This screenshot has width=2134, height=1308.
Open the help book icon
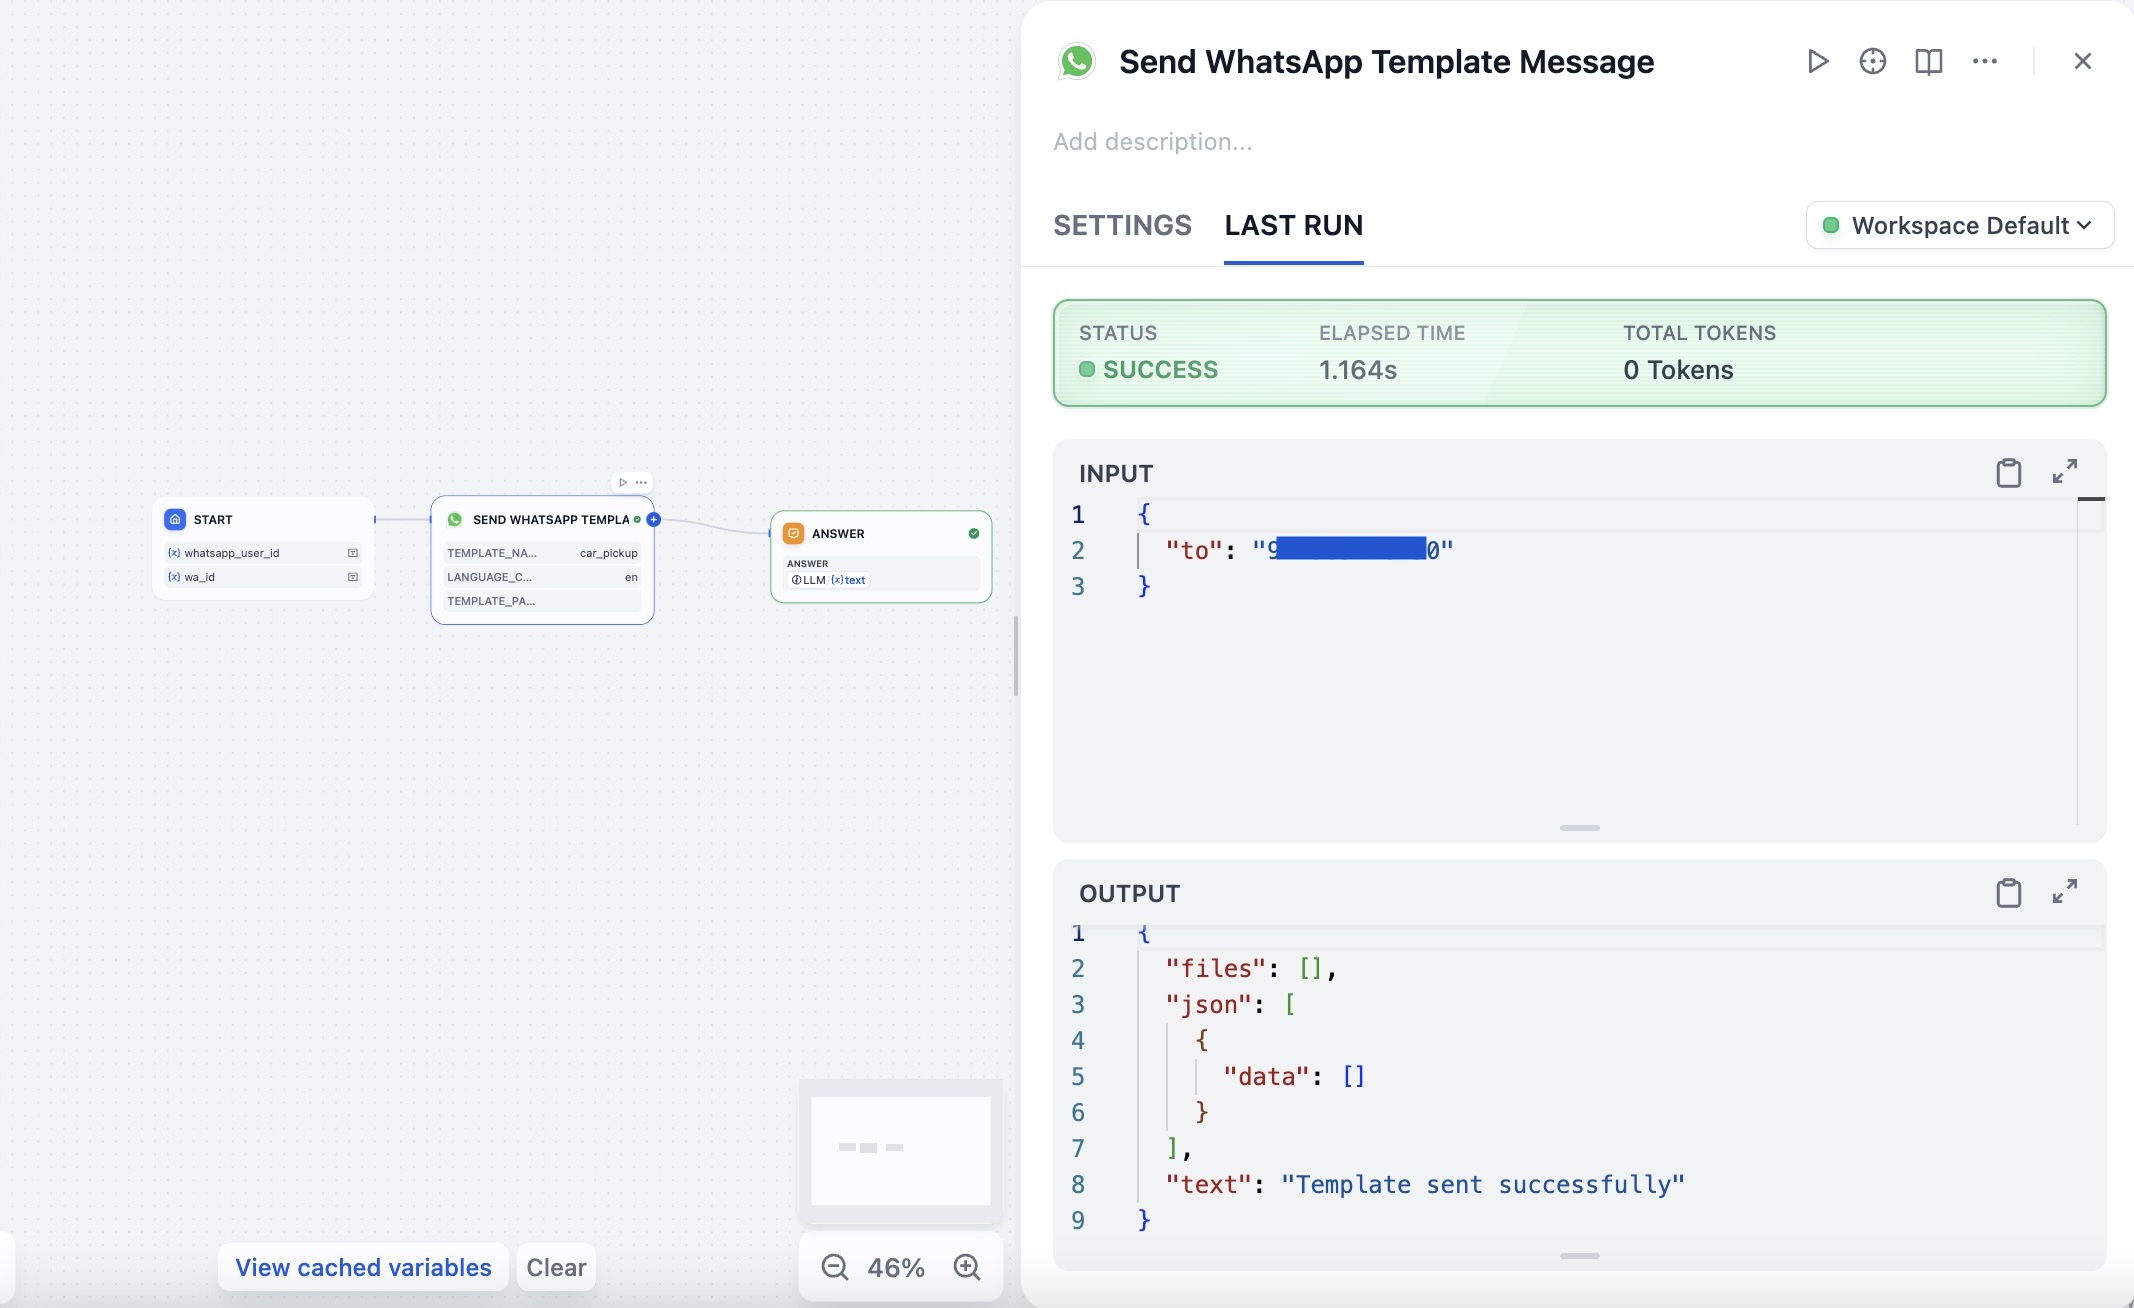click(x=1928, y=62)
